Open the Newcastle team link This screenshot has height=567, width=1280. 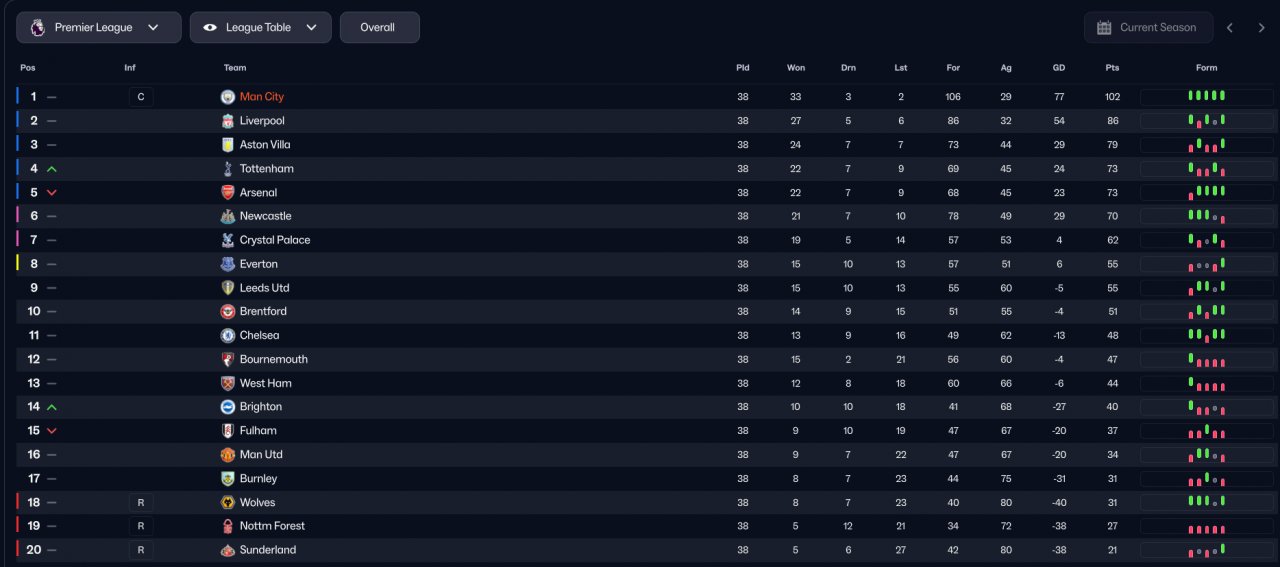pyautogui.click(x=265, y=216)
